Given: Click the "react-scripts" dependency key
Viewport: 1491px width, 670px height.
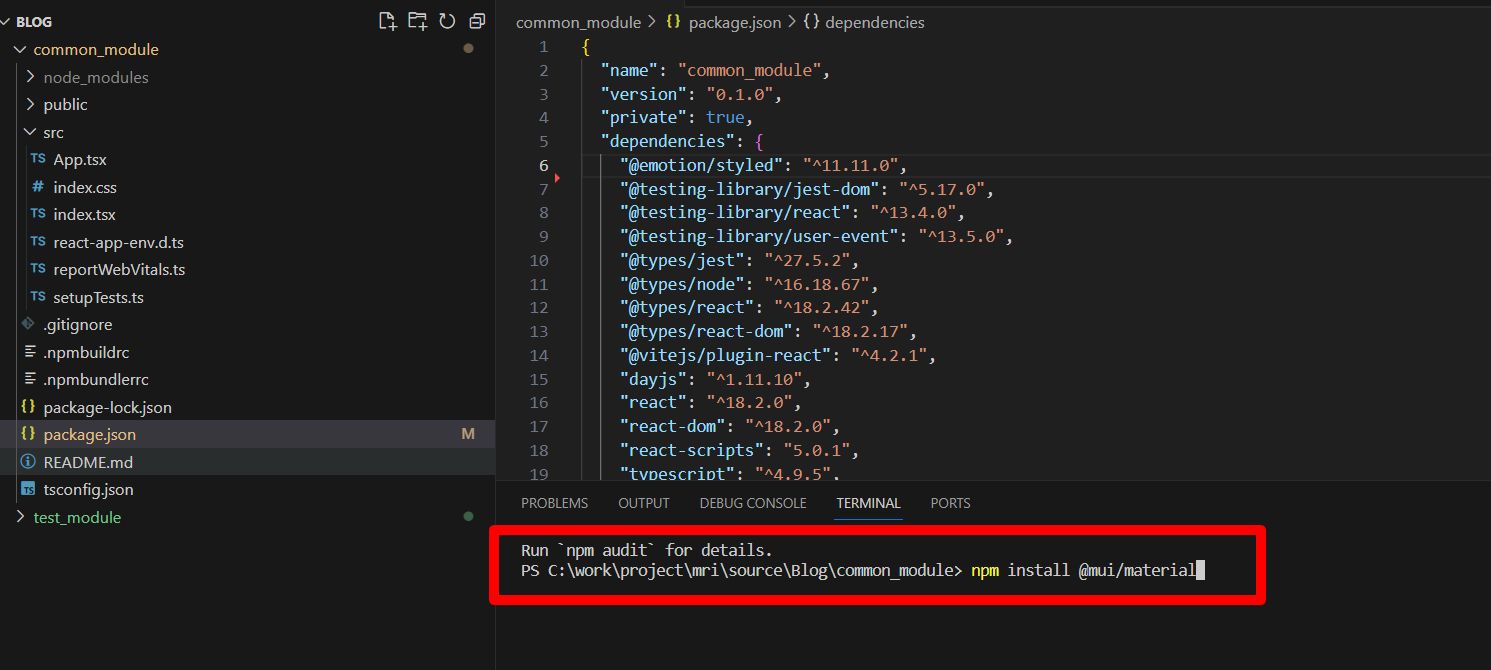Looking at the screenshot, I should (x=692, y=450).
